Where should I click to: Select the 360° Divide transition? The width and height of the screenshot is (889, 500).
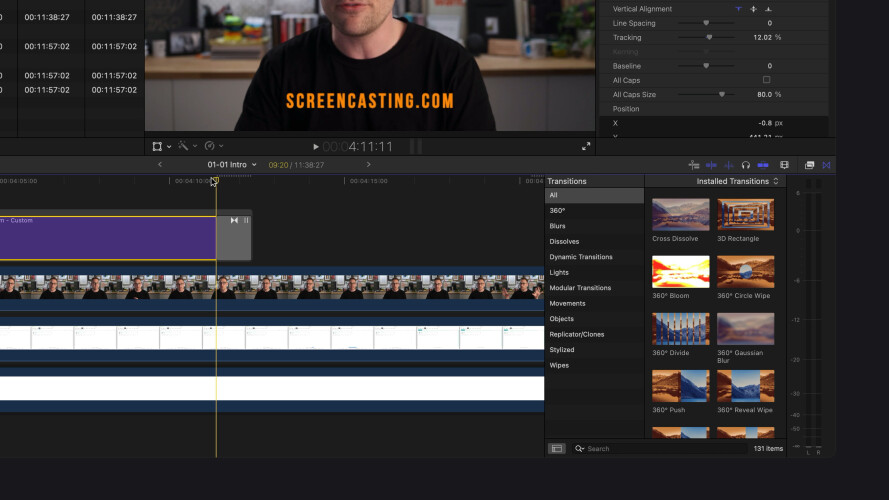click(680, 329)
